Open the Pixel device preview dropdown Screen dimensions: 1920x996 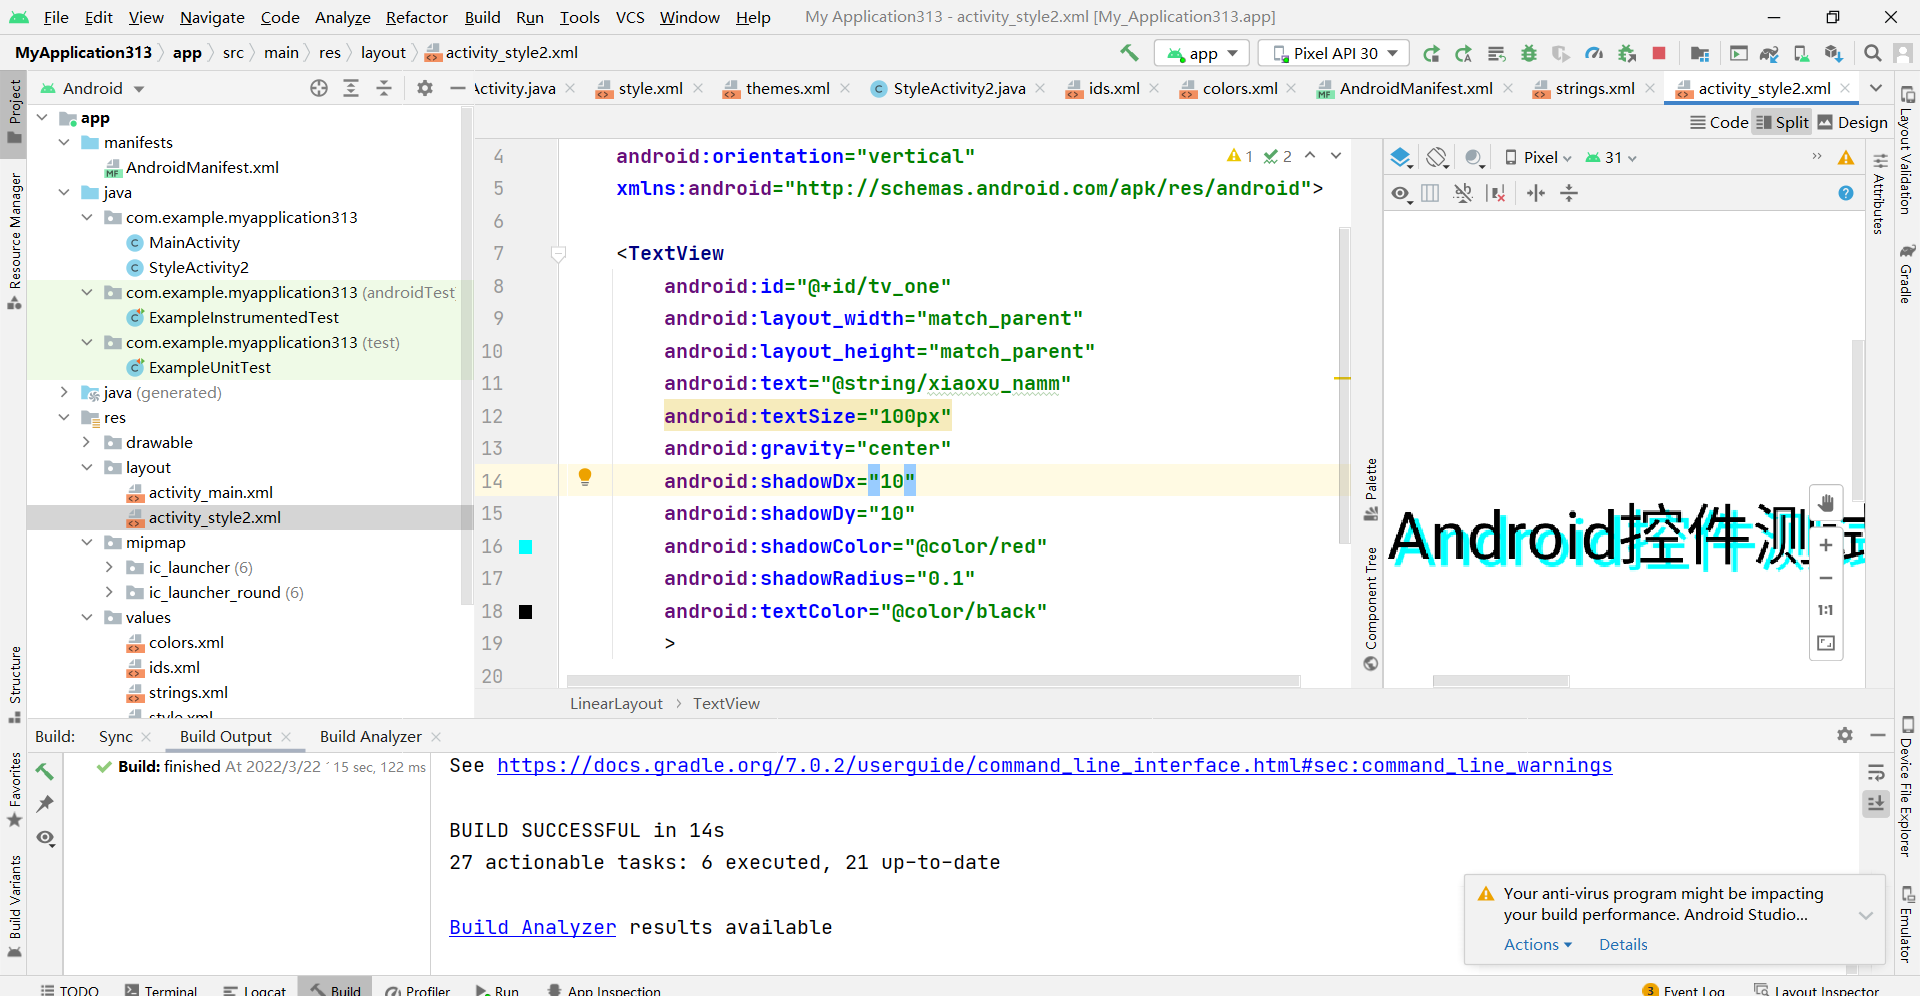[x=1538, y=158]
